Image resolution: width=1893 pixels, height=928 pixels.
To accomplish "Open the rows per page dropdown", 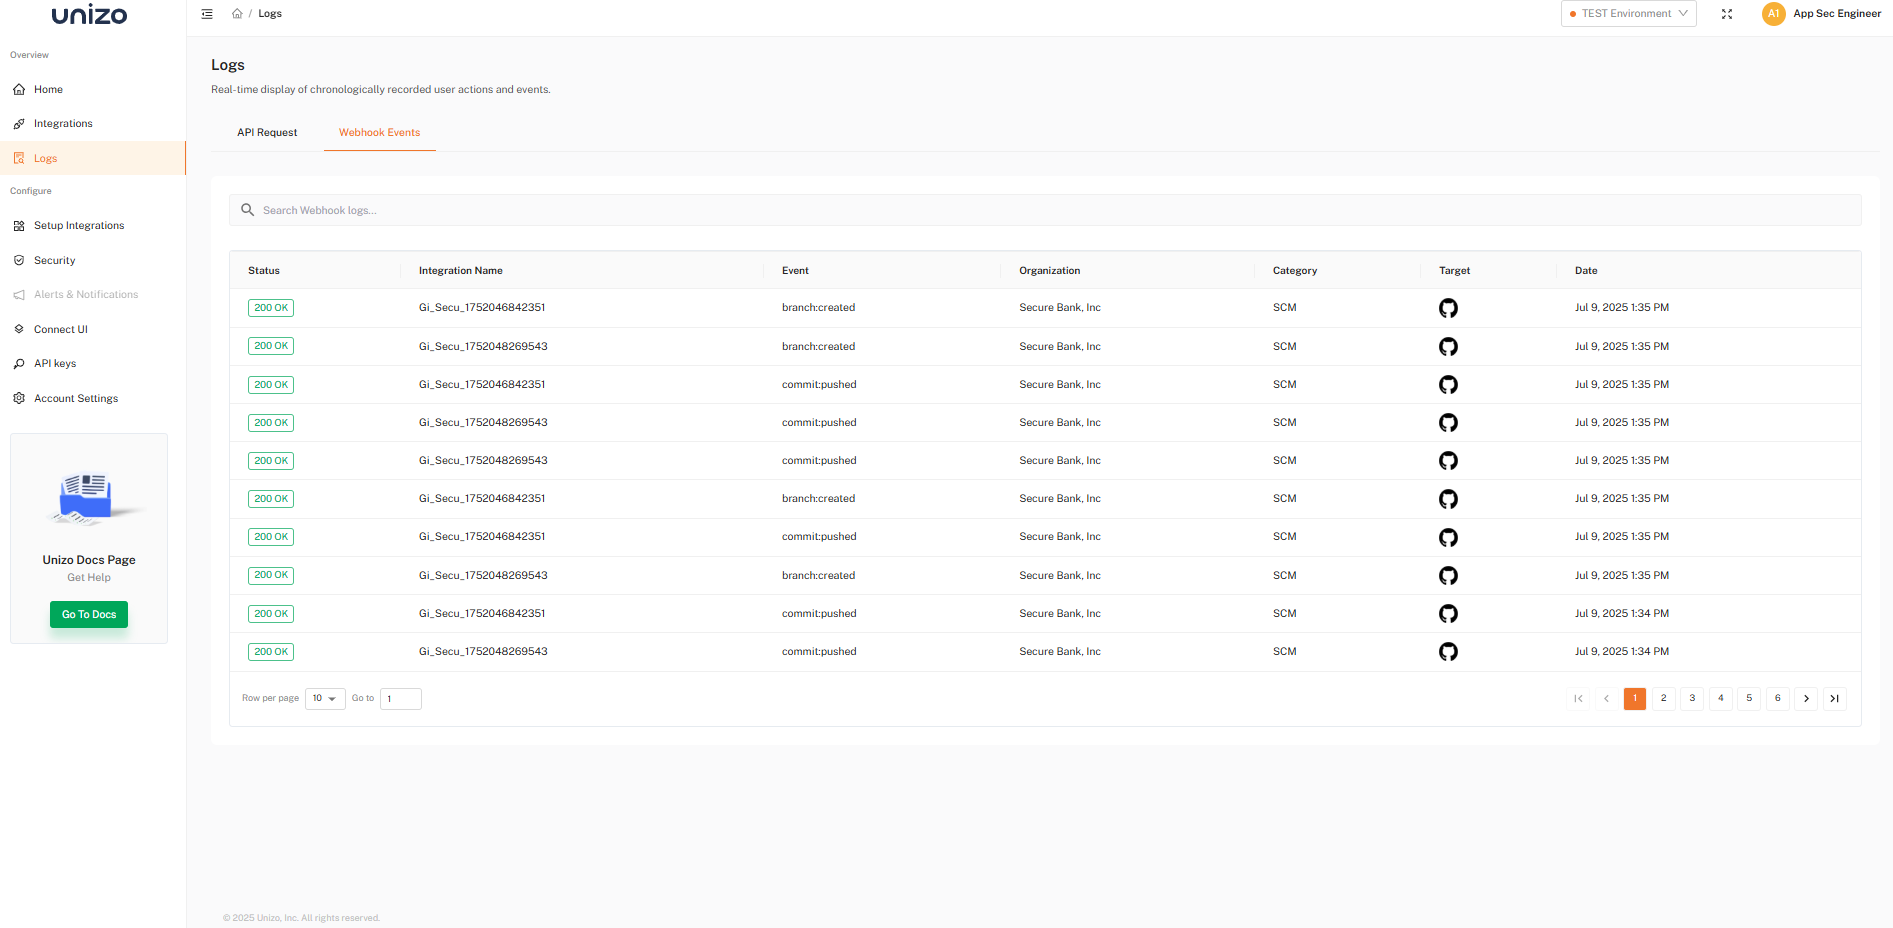I will 325,699.
